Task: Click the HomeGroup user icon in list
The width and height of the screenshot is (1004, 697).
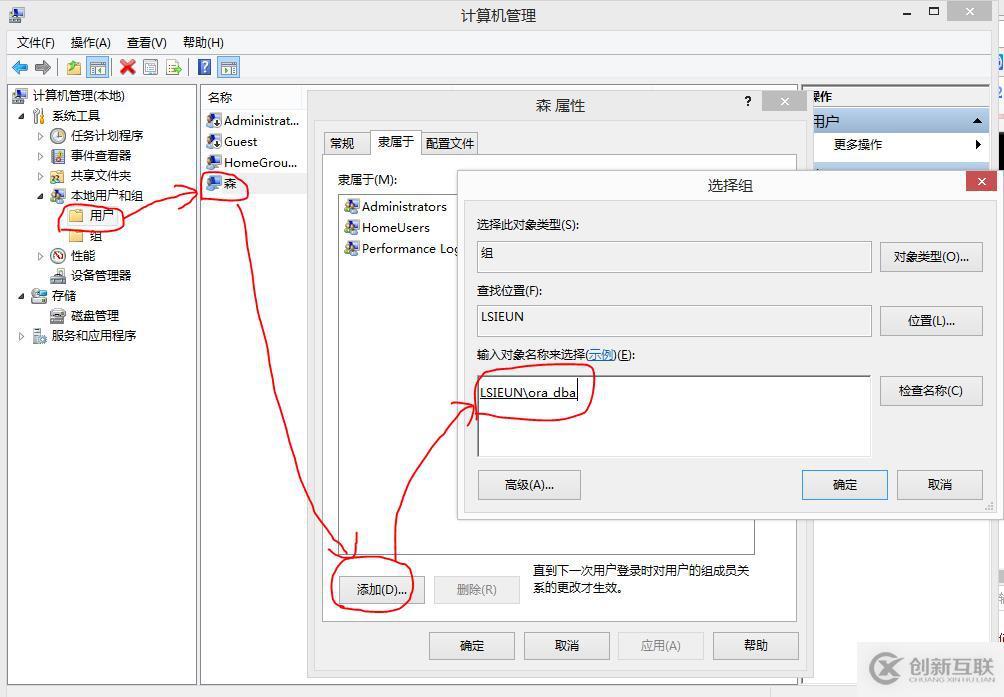Action: pyautogui.click(x=214, y=163)
